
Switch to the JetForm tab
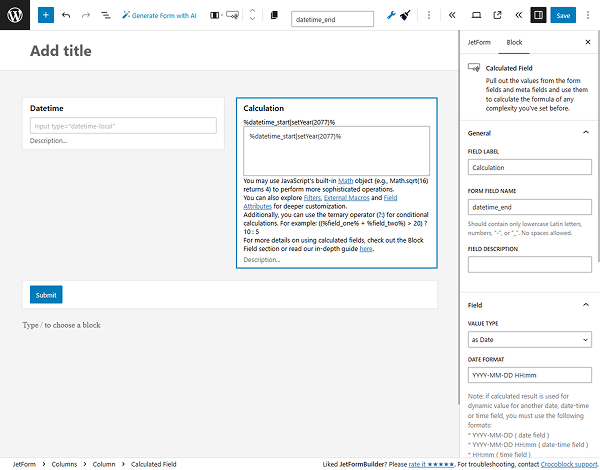click(x=479, y=43)
